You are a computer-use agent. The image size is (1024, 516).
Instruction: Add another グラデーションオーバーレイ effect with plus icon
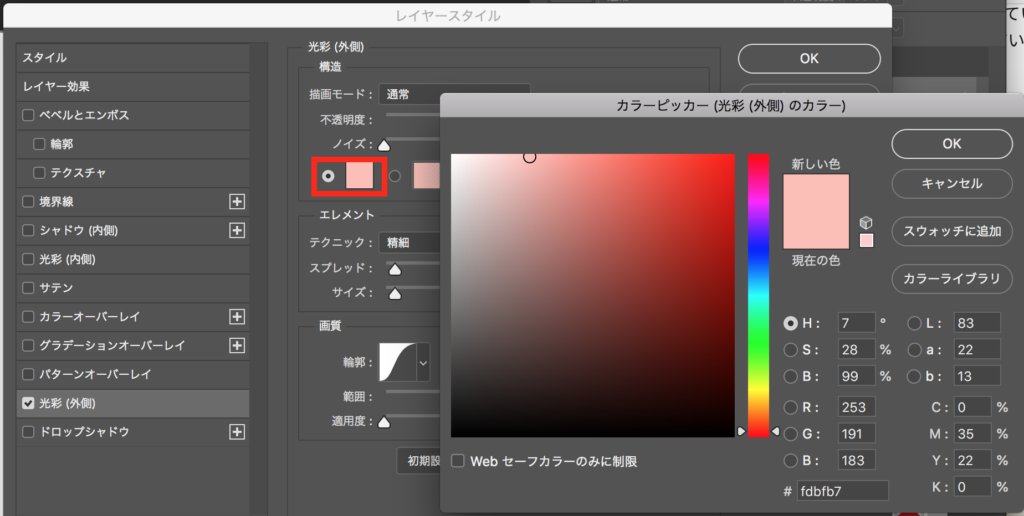(x=237, y=345)
